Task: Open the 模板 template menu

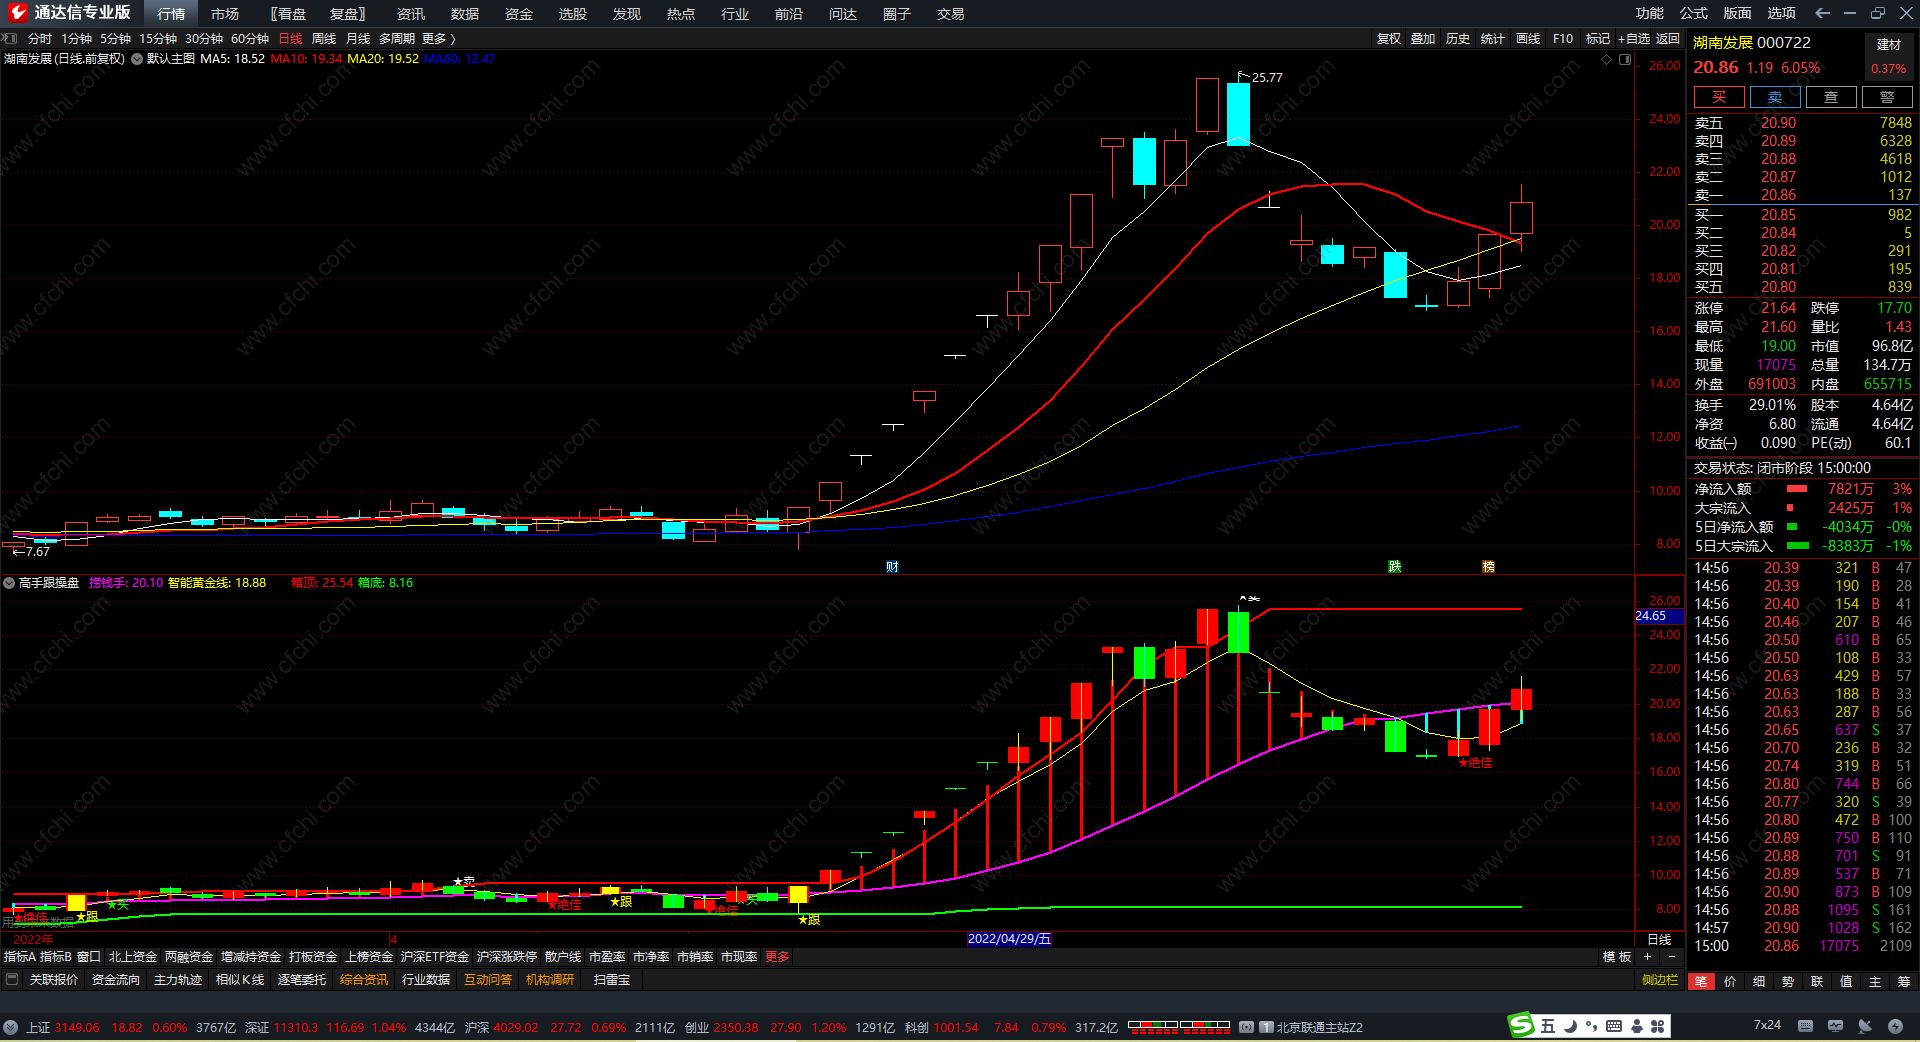Action: click(x=1617, y=957)
